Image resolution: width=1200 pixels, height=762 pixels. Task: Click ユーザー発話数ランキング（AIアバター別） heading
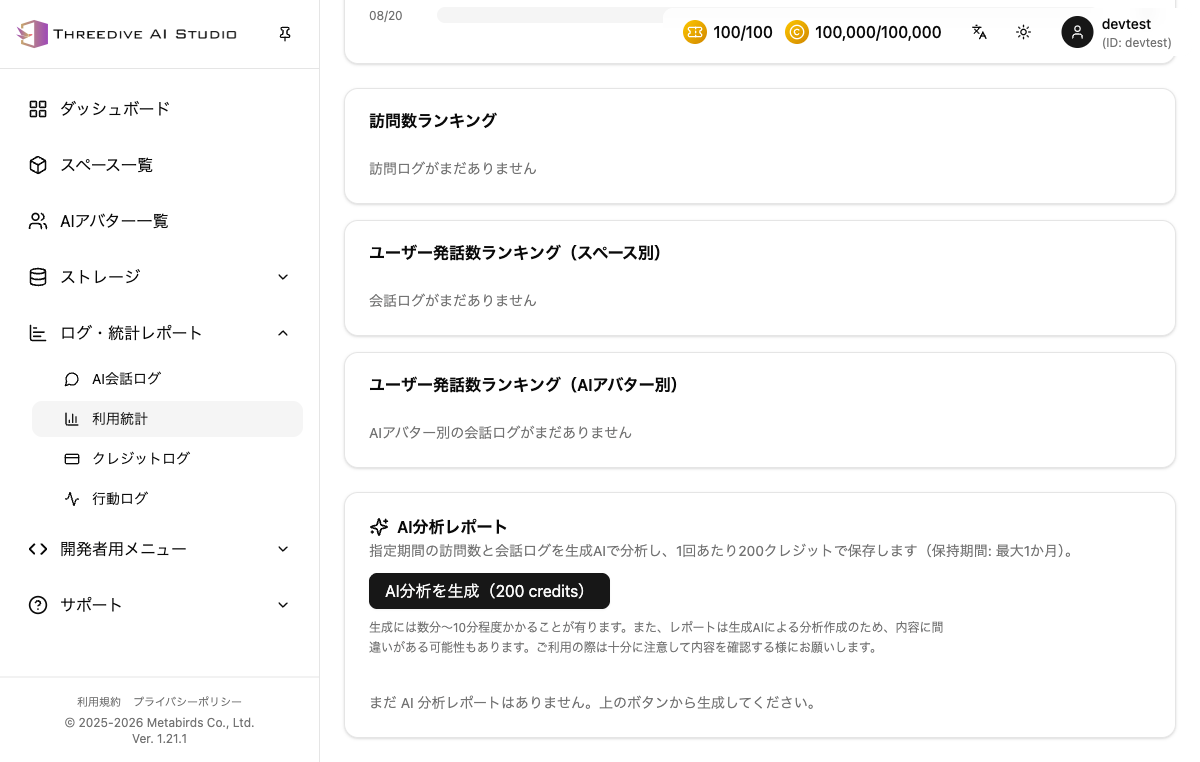pyautogui.click(x=524, y=385)
